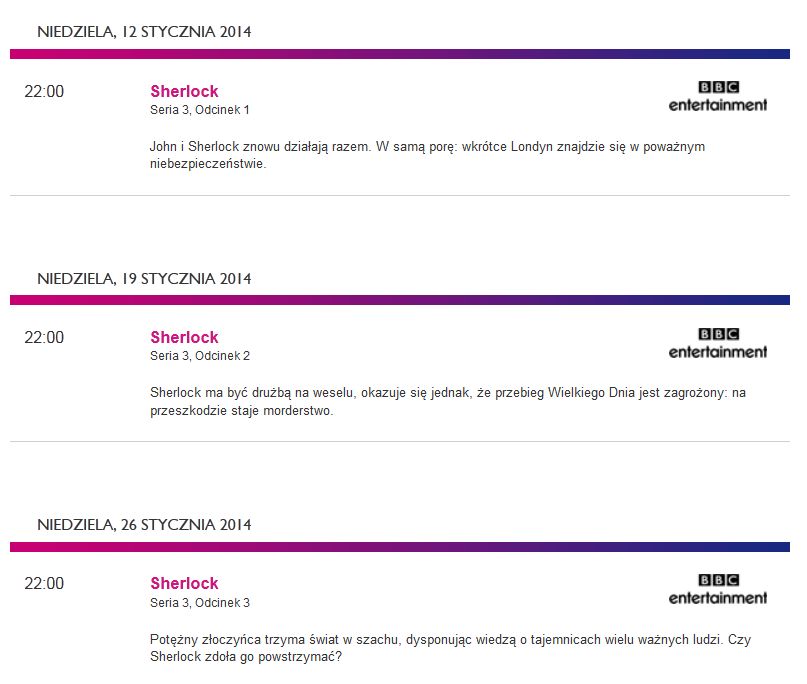Open the Sherlock link for Odcinek 2
This screenshot has height=684, width=807.
[184, 338]
